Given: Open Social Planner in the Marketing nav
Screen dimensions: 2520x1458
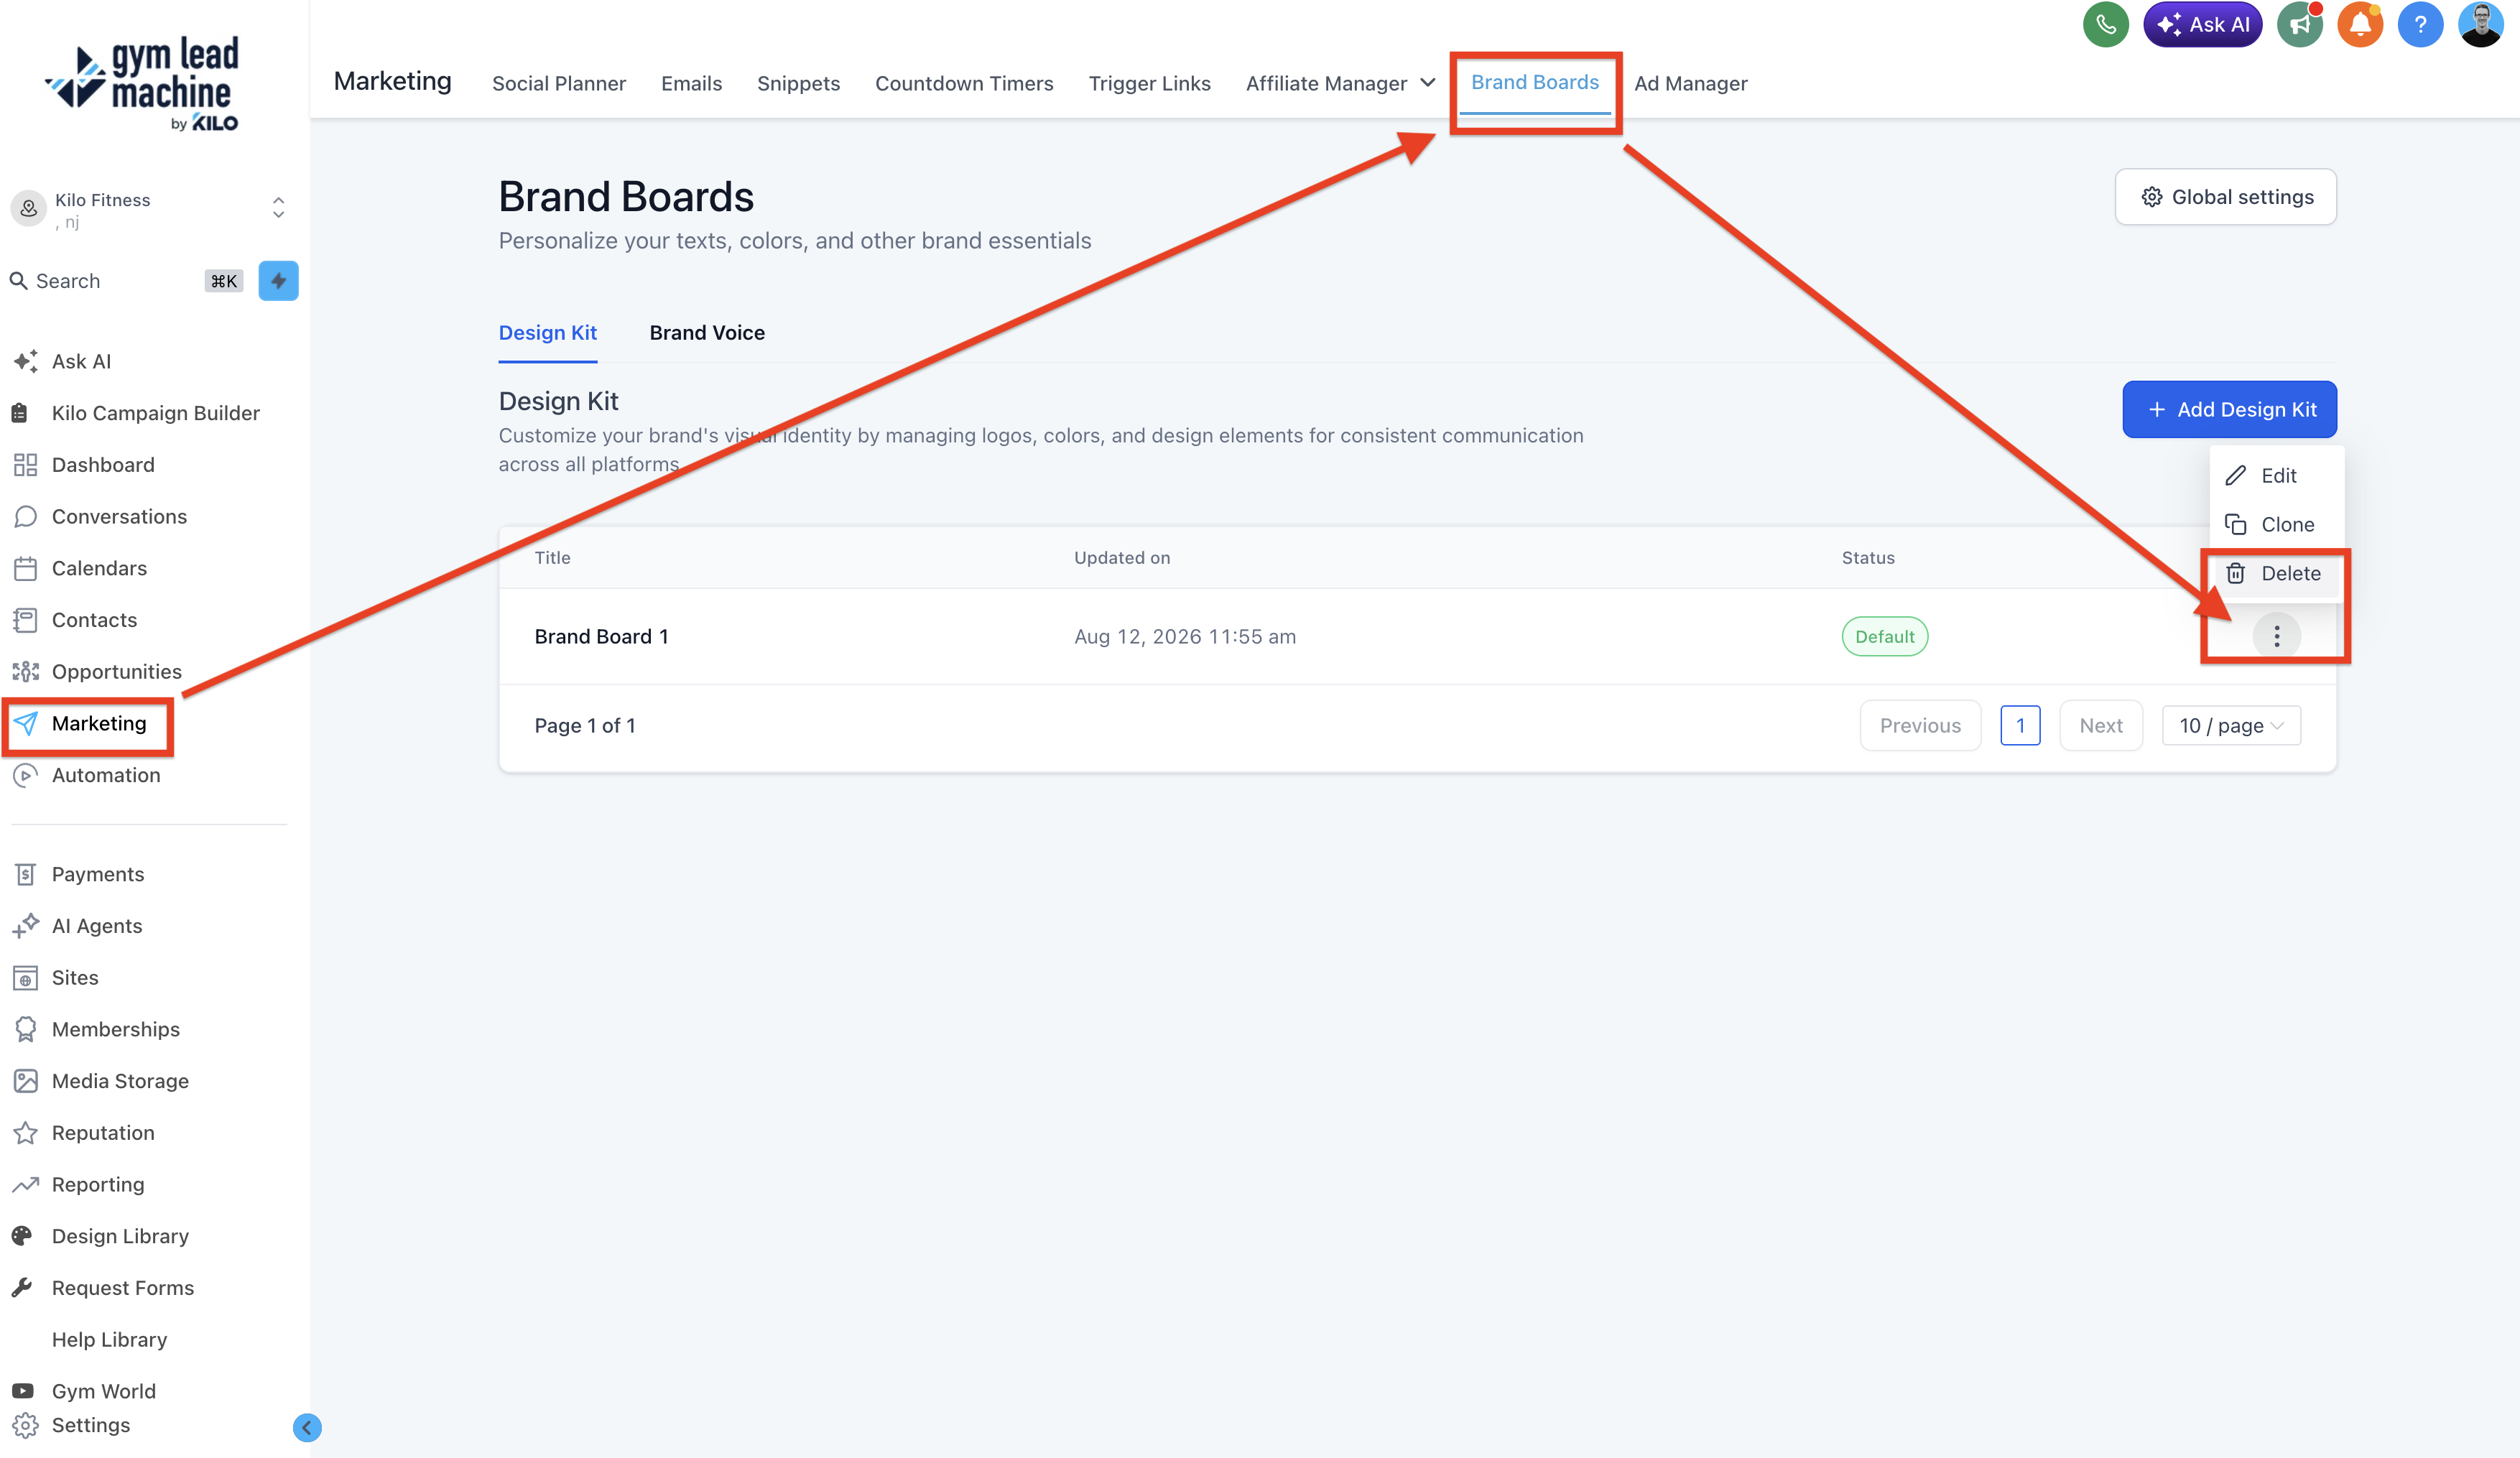Looking at the screenshot, I should 558,83.
